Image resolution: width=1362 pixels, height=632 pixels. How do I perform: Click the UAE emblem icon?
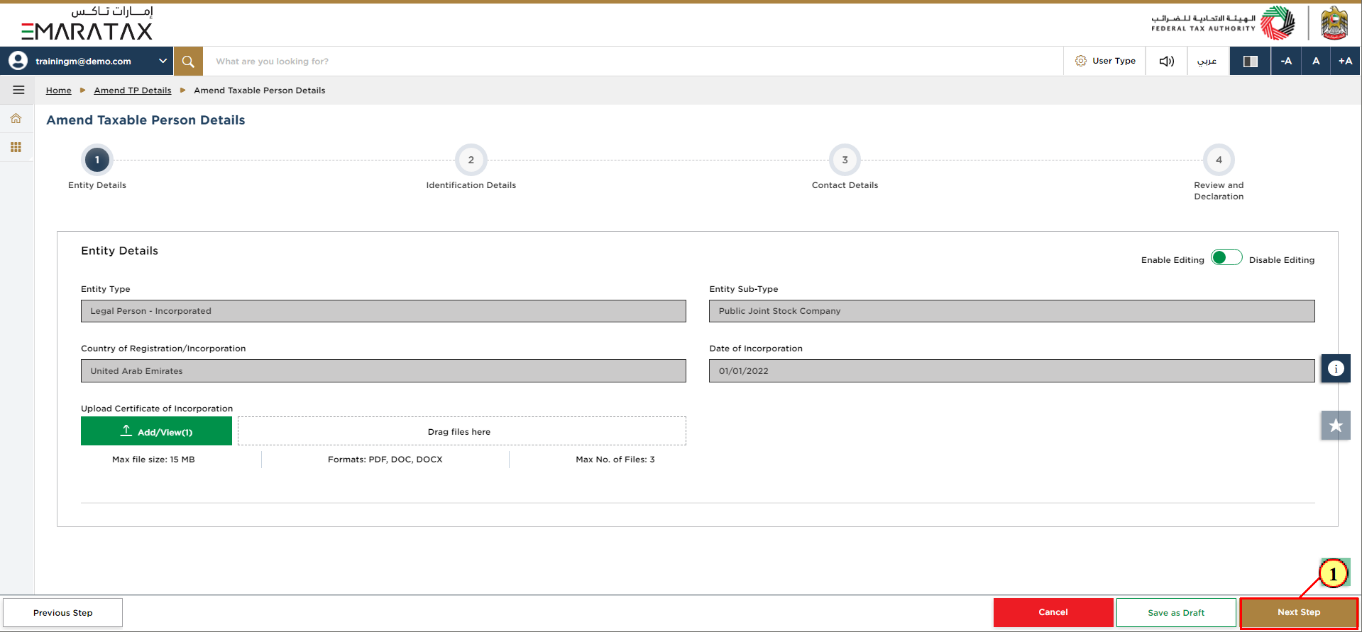(1335, 23)
